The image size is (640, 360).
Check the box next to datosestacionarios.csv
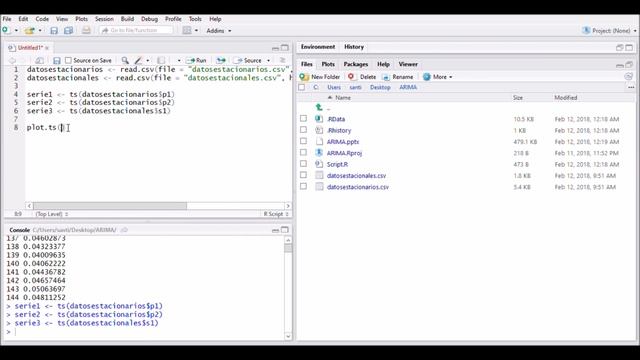(303, 186)
